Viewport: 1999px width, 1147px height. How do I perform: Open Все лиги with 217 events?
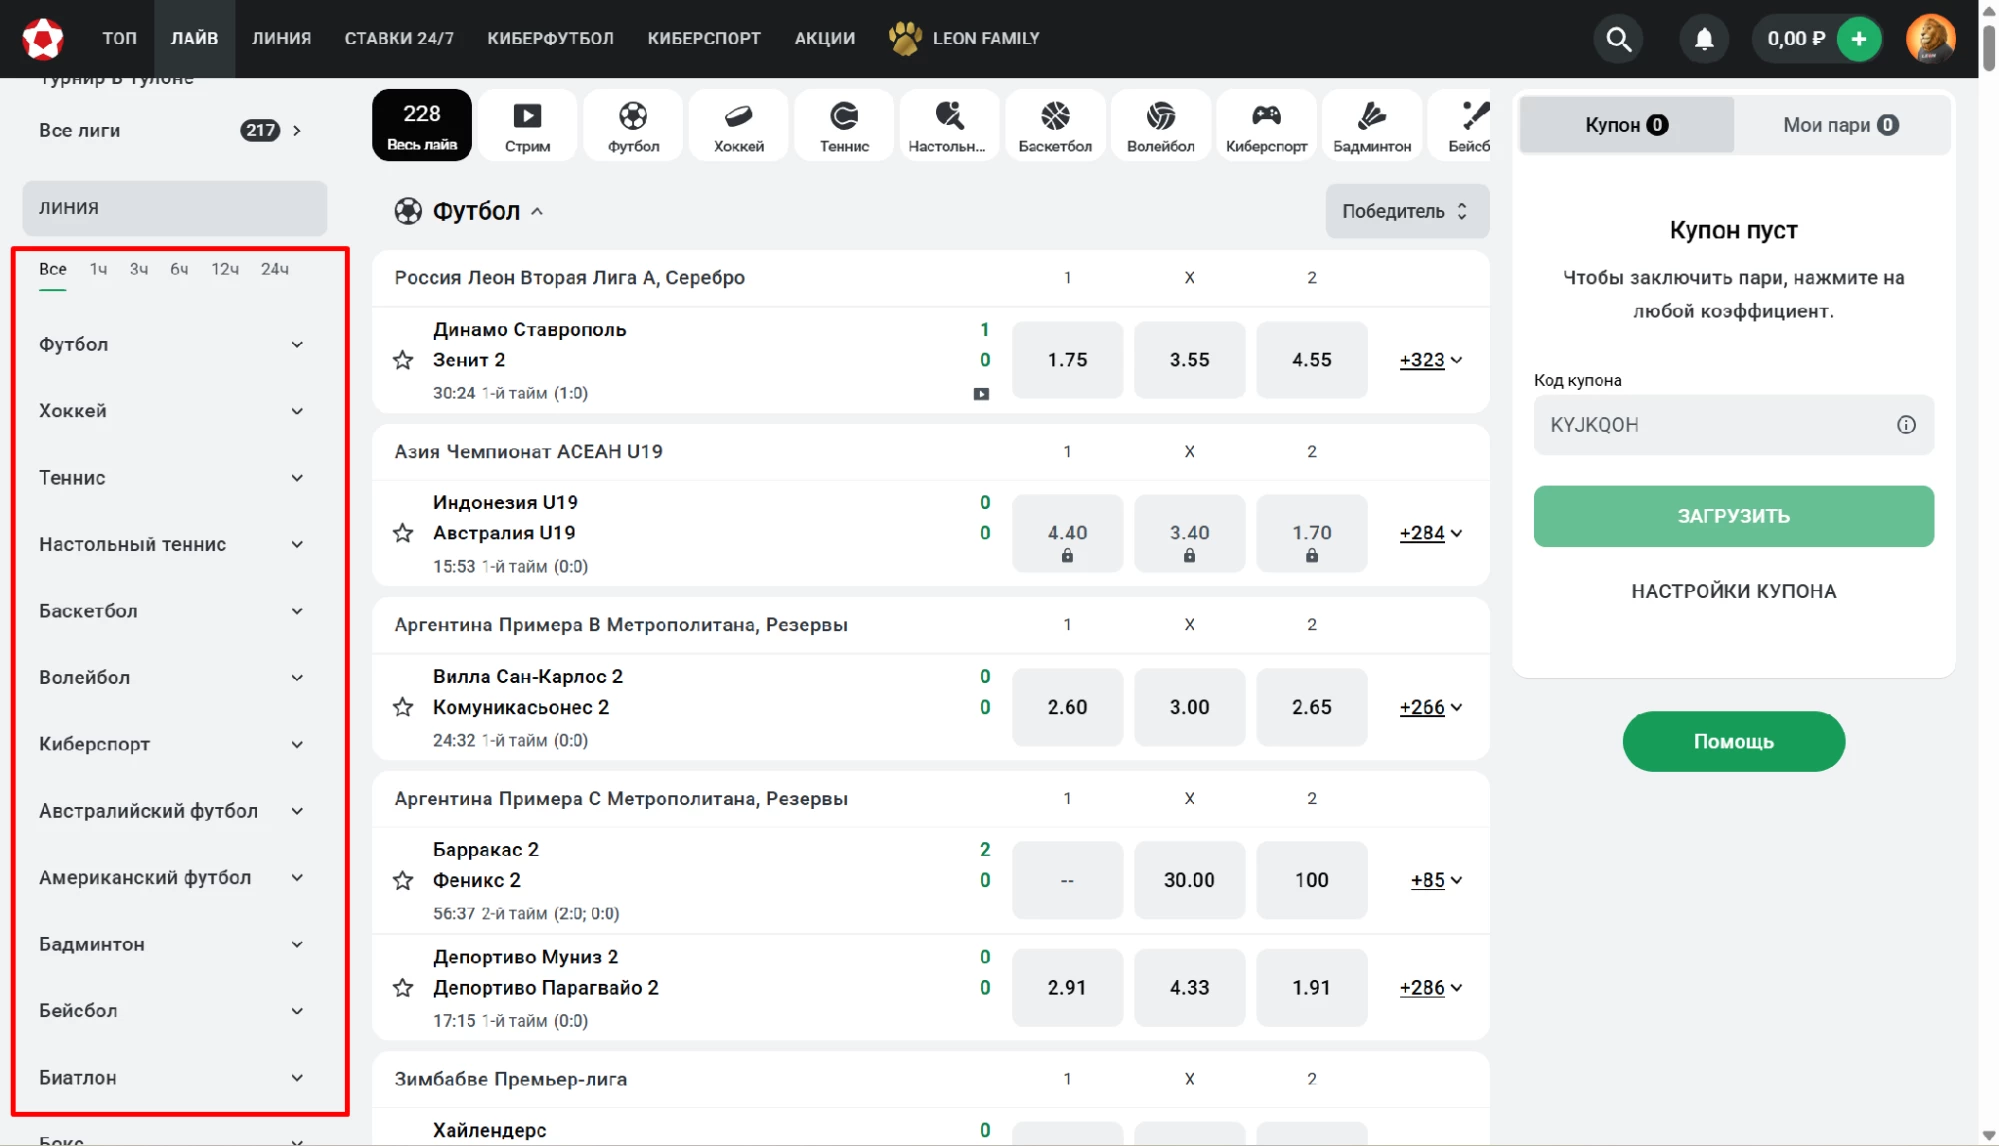click(172, 130)
